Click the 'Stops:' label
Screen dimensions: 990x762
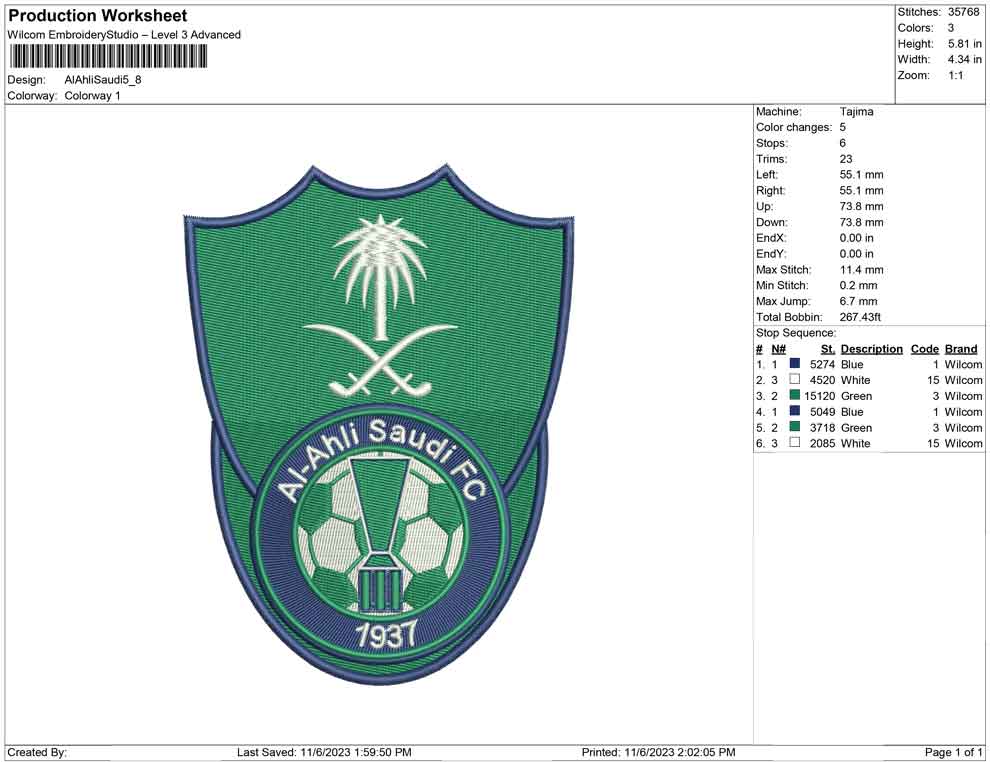772,143
